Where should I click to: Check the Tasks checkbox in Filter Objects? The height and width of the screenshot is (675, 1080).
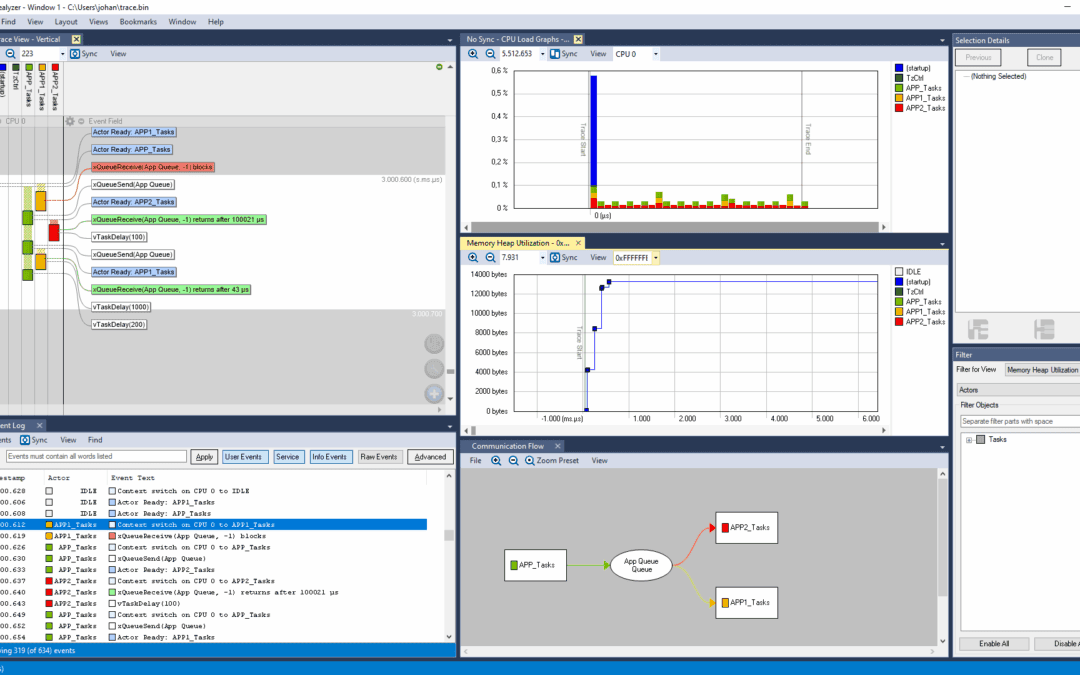click(x=981, y=439)
